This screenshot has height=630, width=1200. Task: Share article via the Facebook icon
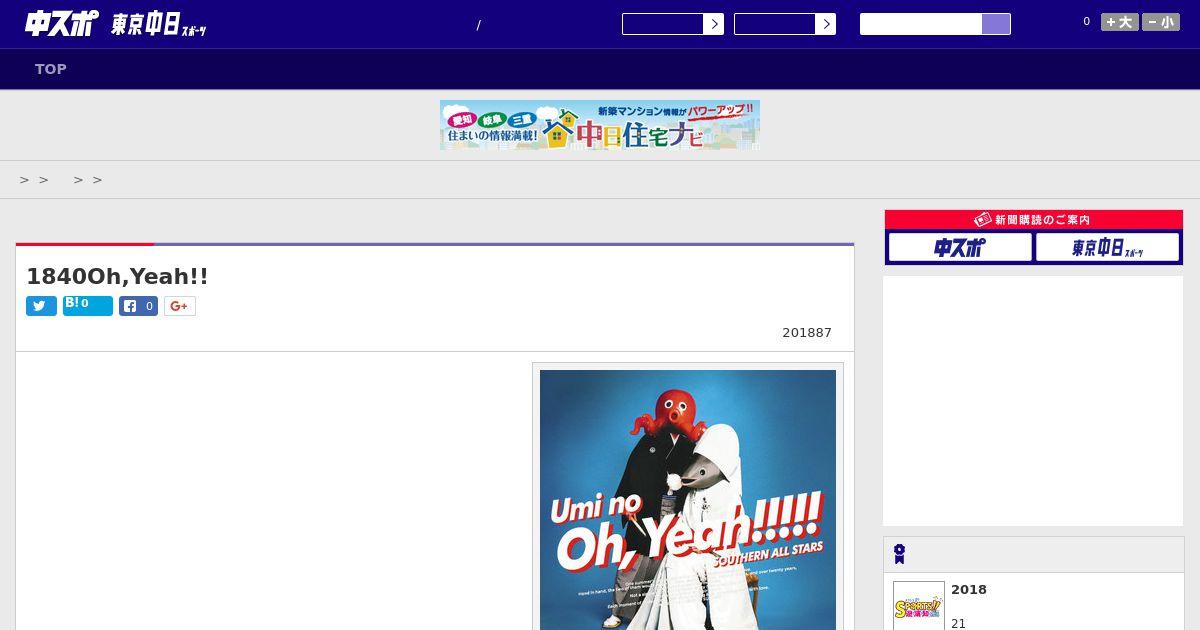coord(138,306)
